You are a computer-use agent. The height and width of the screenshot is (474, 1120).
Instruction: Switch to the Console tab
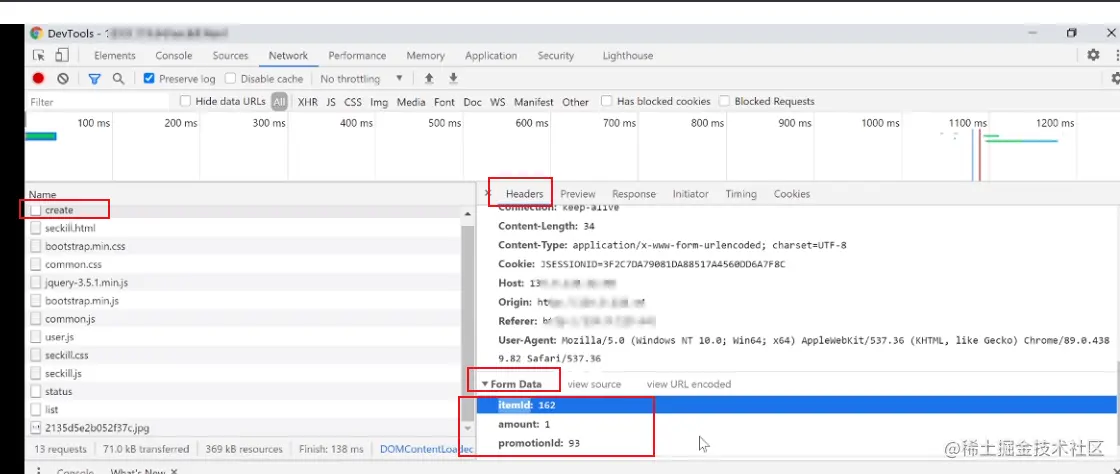[x=174, y=55]
